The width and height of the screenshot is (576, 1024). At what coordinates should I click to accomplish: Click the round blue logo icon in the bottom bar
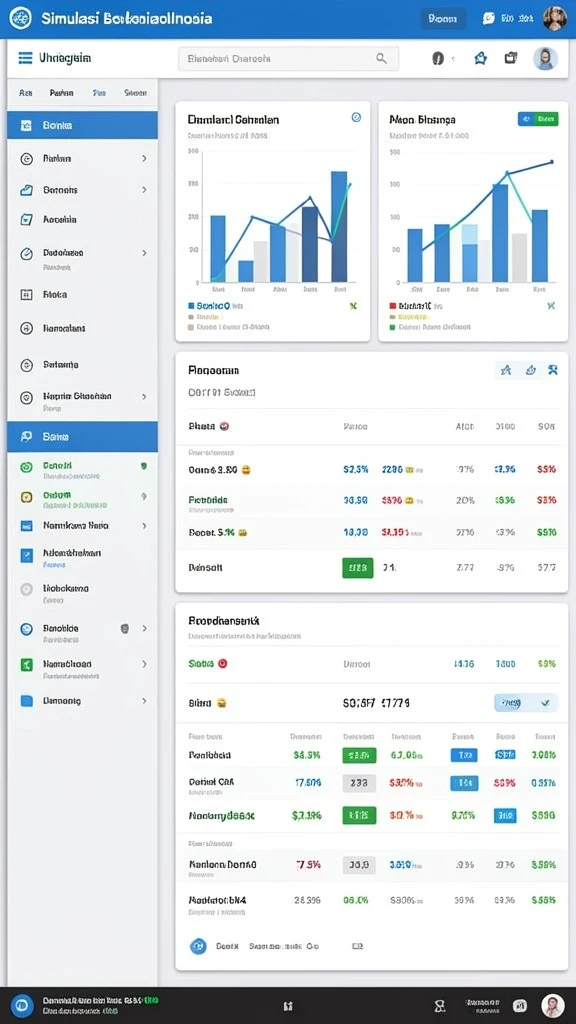tap(22, 1006)
